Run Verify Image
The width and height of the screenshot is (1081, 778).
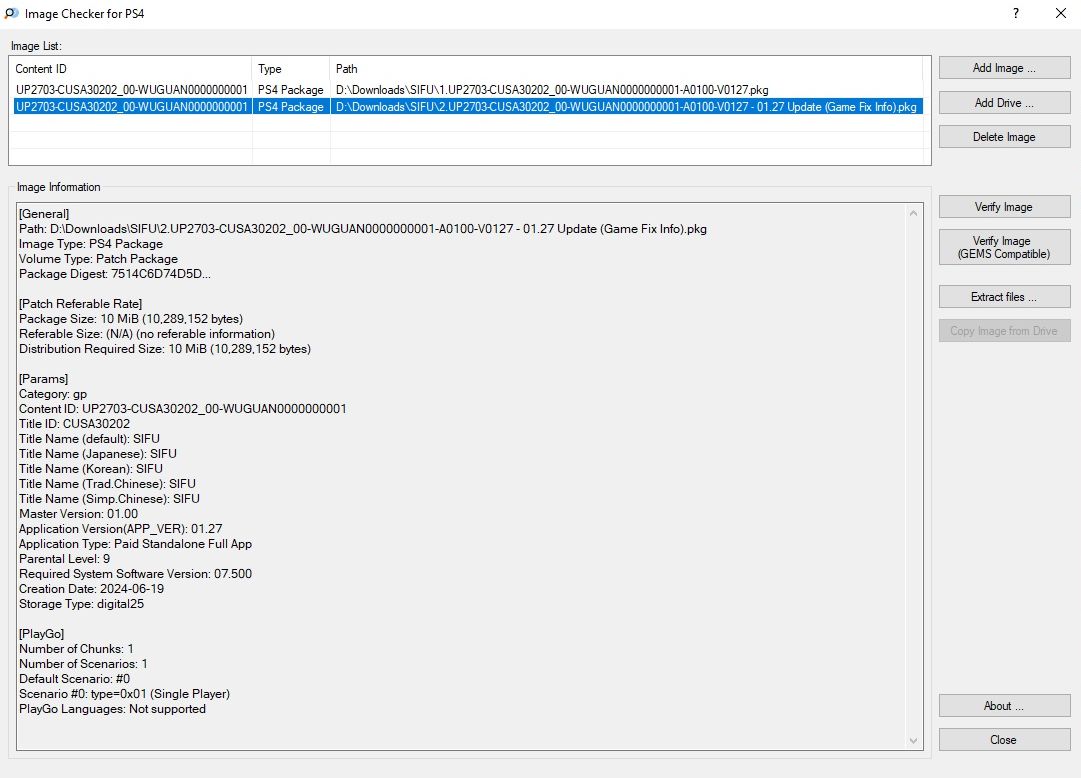click(1004, 207)
